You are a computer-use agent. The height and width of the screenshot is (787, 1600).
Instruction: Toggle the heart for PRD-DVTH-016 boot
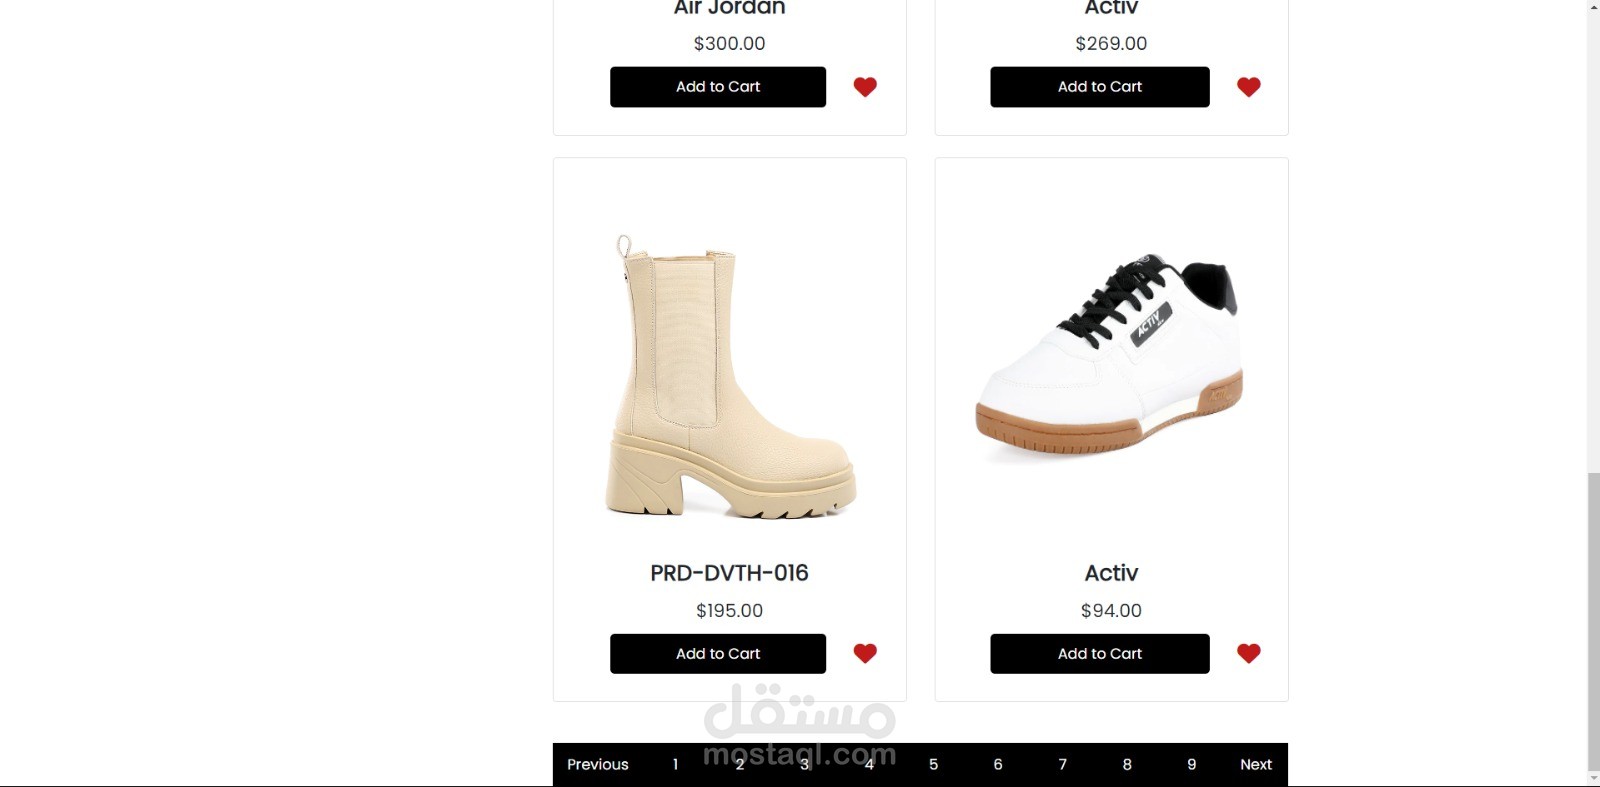point(865,653)
